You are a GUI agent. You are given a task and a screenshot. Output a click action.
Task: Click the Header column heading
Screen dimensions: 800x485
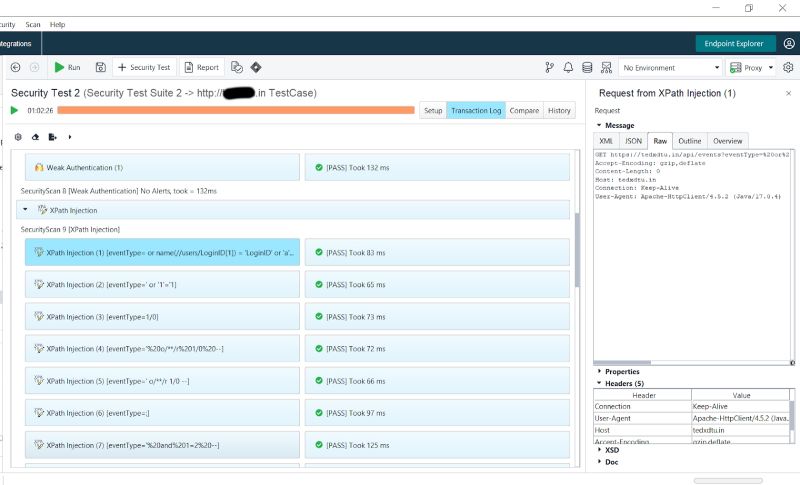coord(643,395)
